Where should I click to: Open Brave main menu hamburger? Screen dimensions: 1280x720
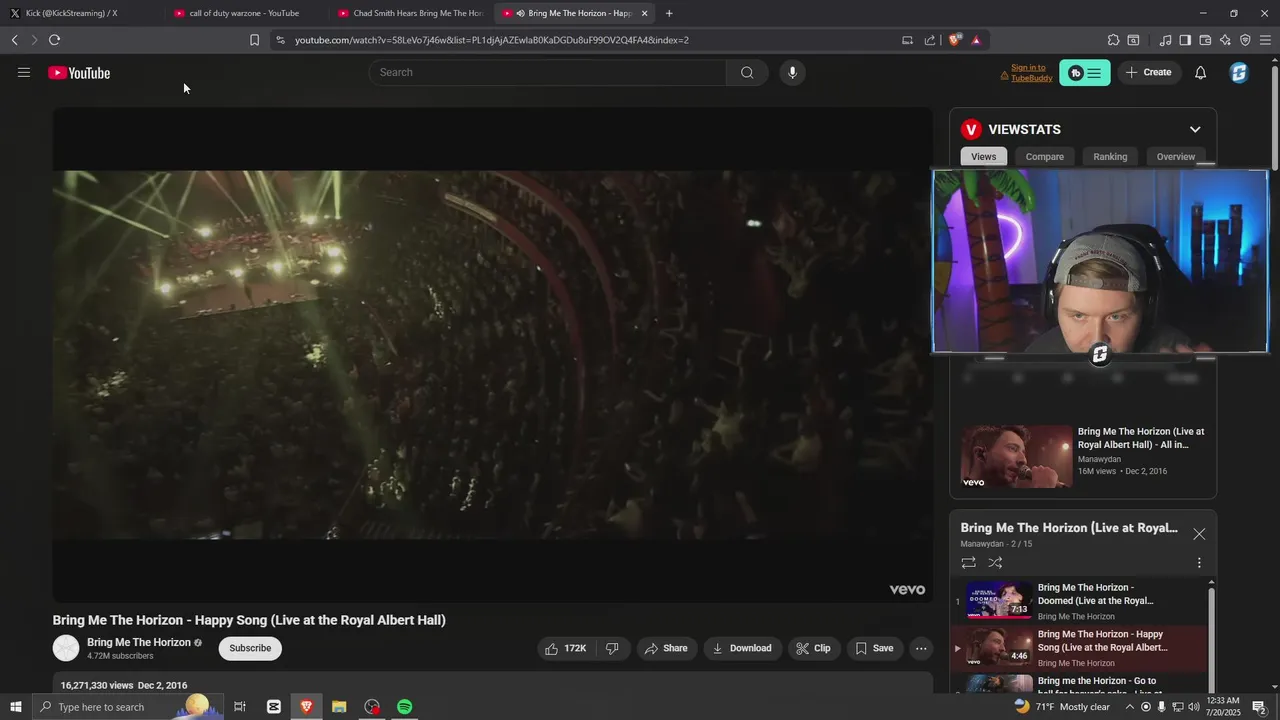coord(1265,40)
